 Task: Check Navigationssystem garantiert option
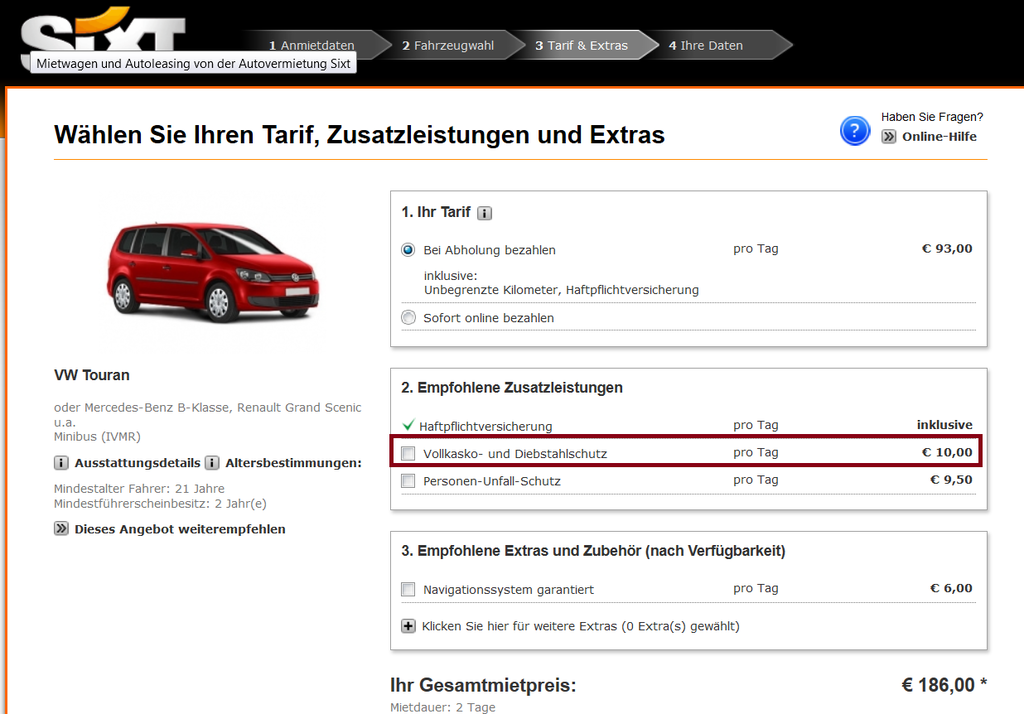tap(408, 589)
